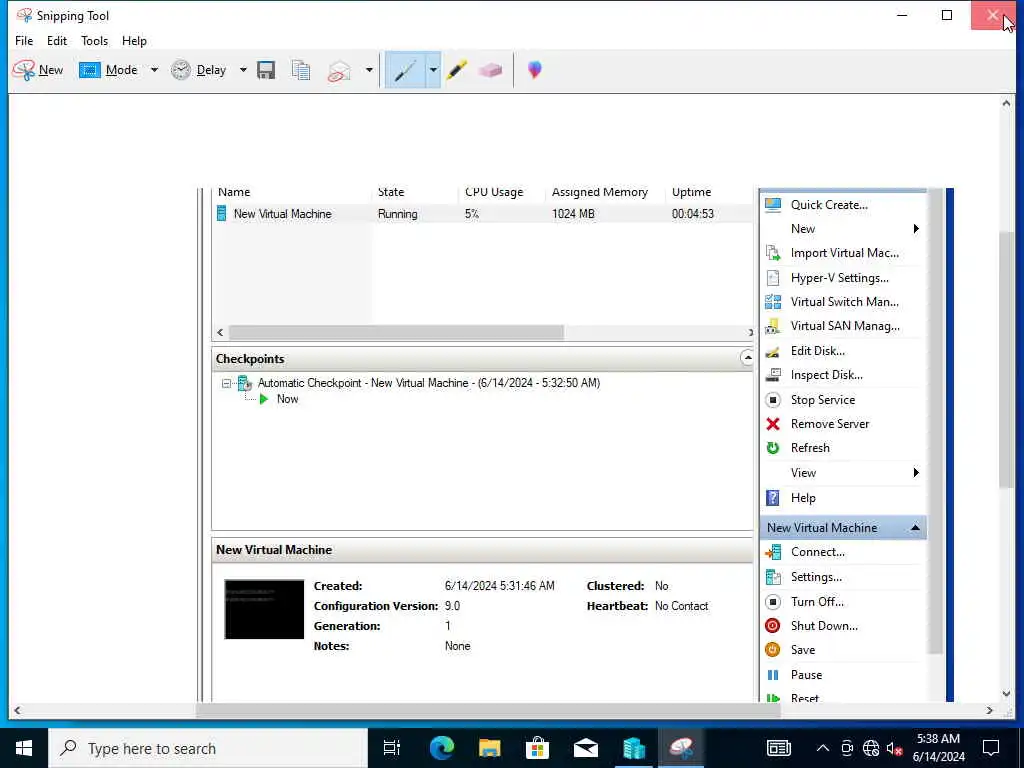Click the Quick Create icon in the snip
1024x768 pixels.
tap(773, 205)
